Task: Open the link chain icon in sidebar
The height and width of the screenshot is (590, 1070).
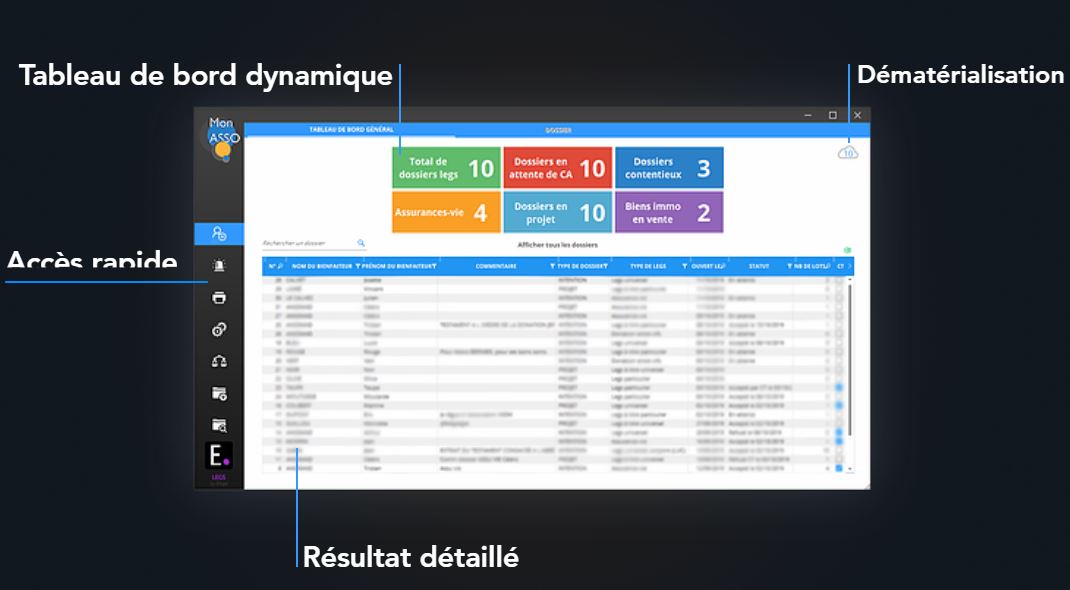Action: (x=219, y=329)
